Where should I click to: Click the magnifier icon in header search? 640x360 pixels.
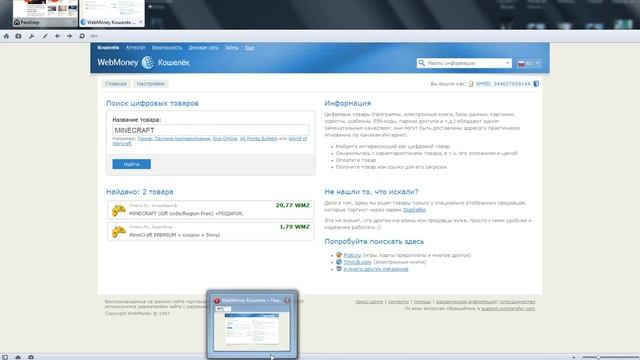click(422, 63)
